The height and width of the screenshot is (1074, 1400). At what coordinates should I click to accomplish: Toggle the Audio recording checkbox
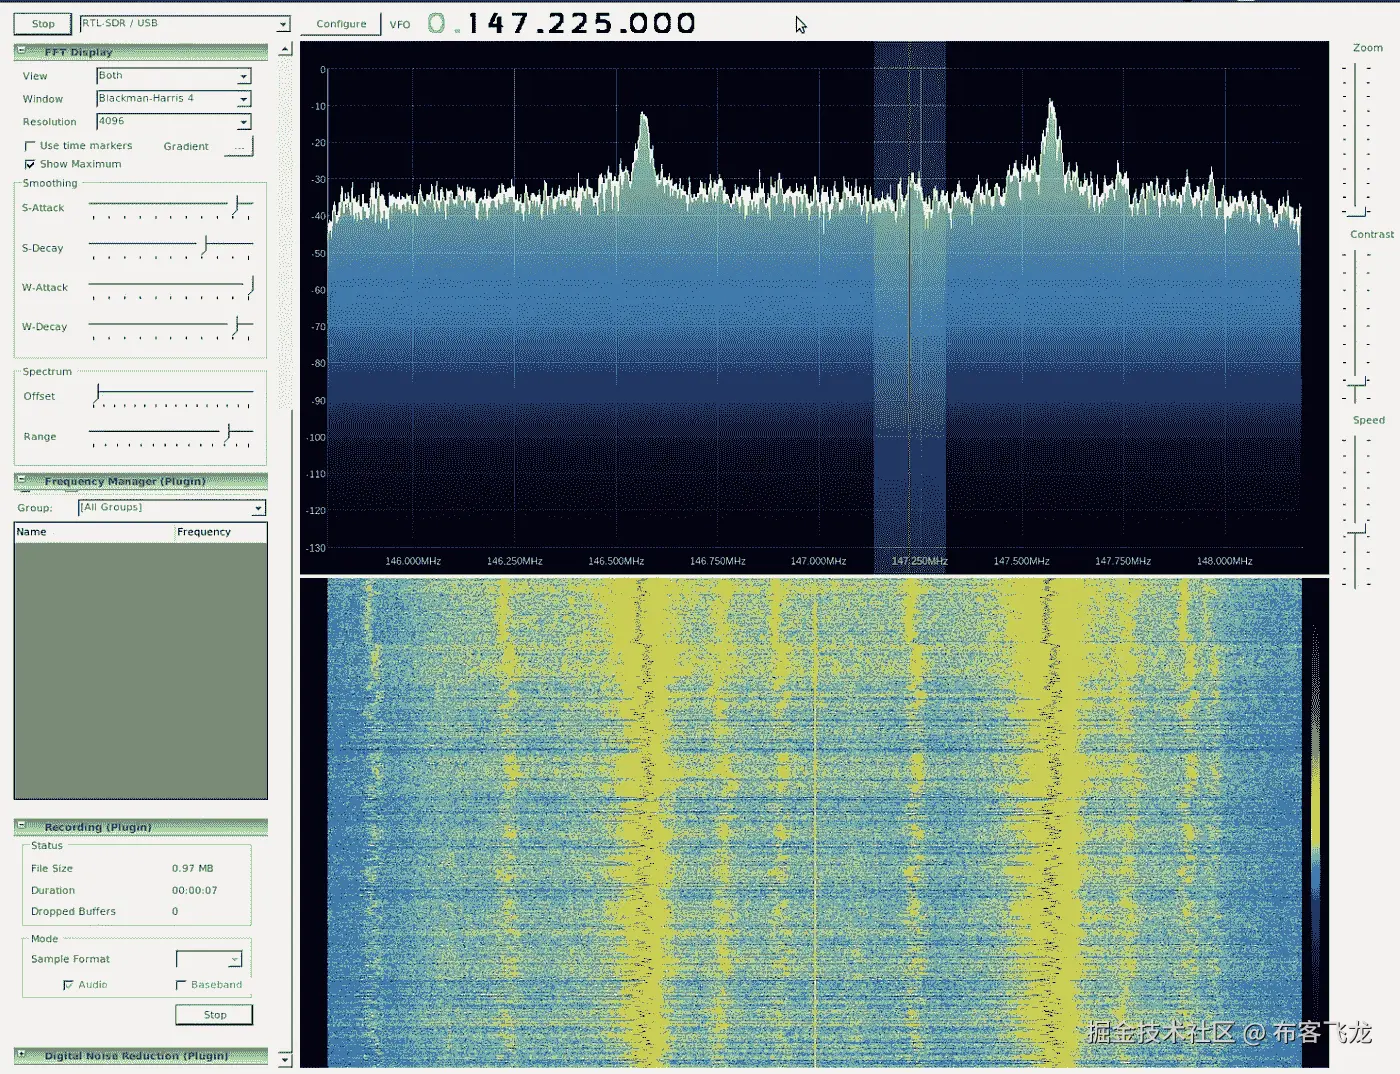coord(68,985)
